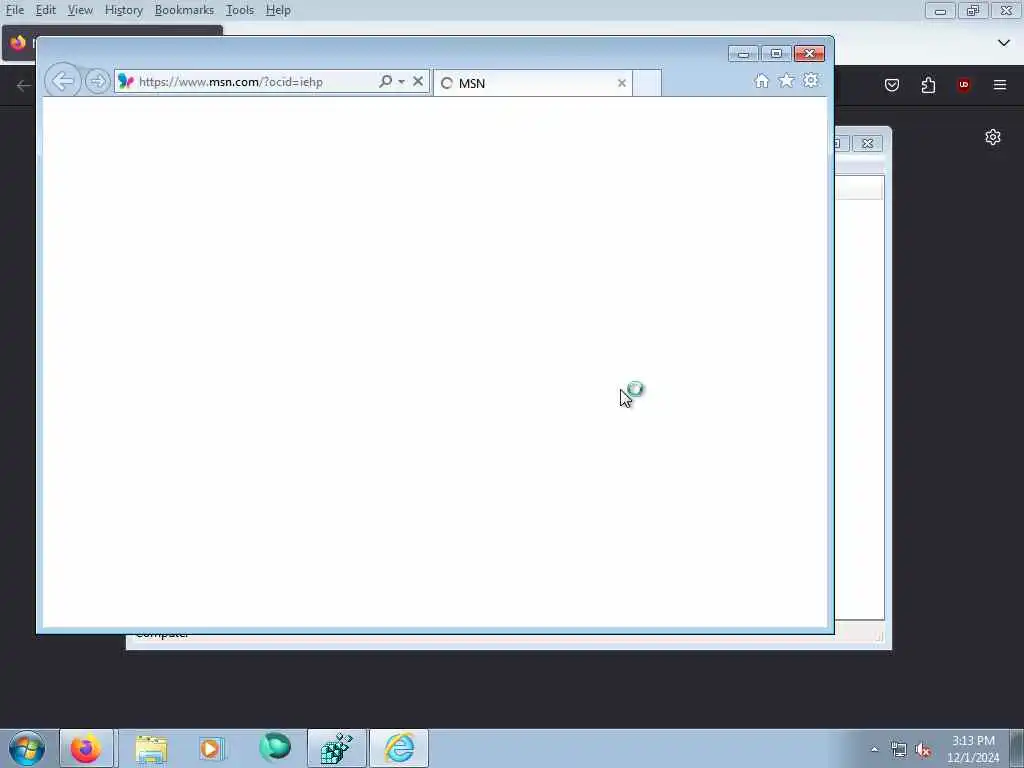Open Internet Explorer tools gear
The height and width of the screenshot is (768, 1024).
point(810,80)
